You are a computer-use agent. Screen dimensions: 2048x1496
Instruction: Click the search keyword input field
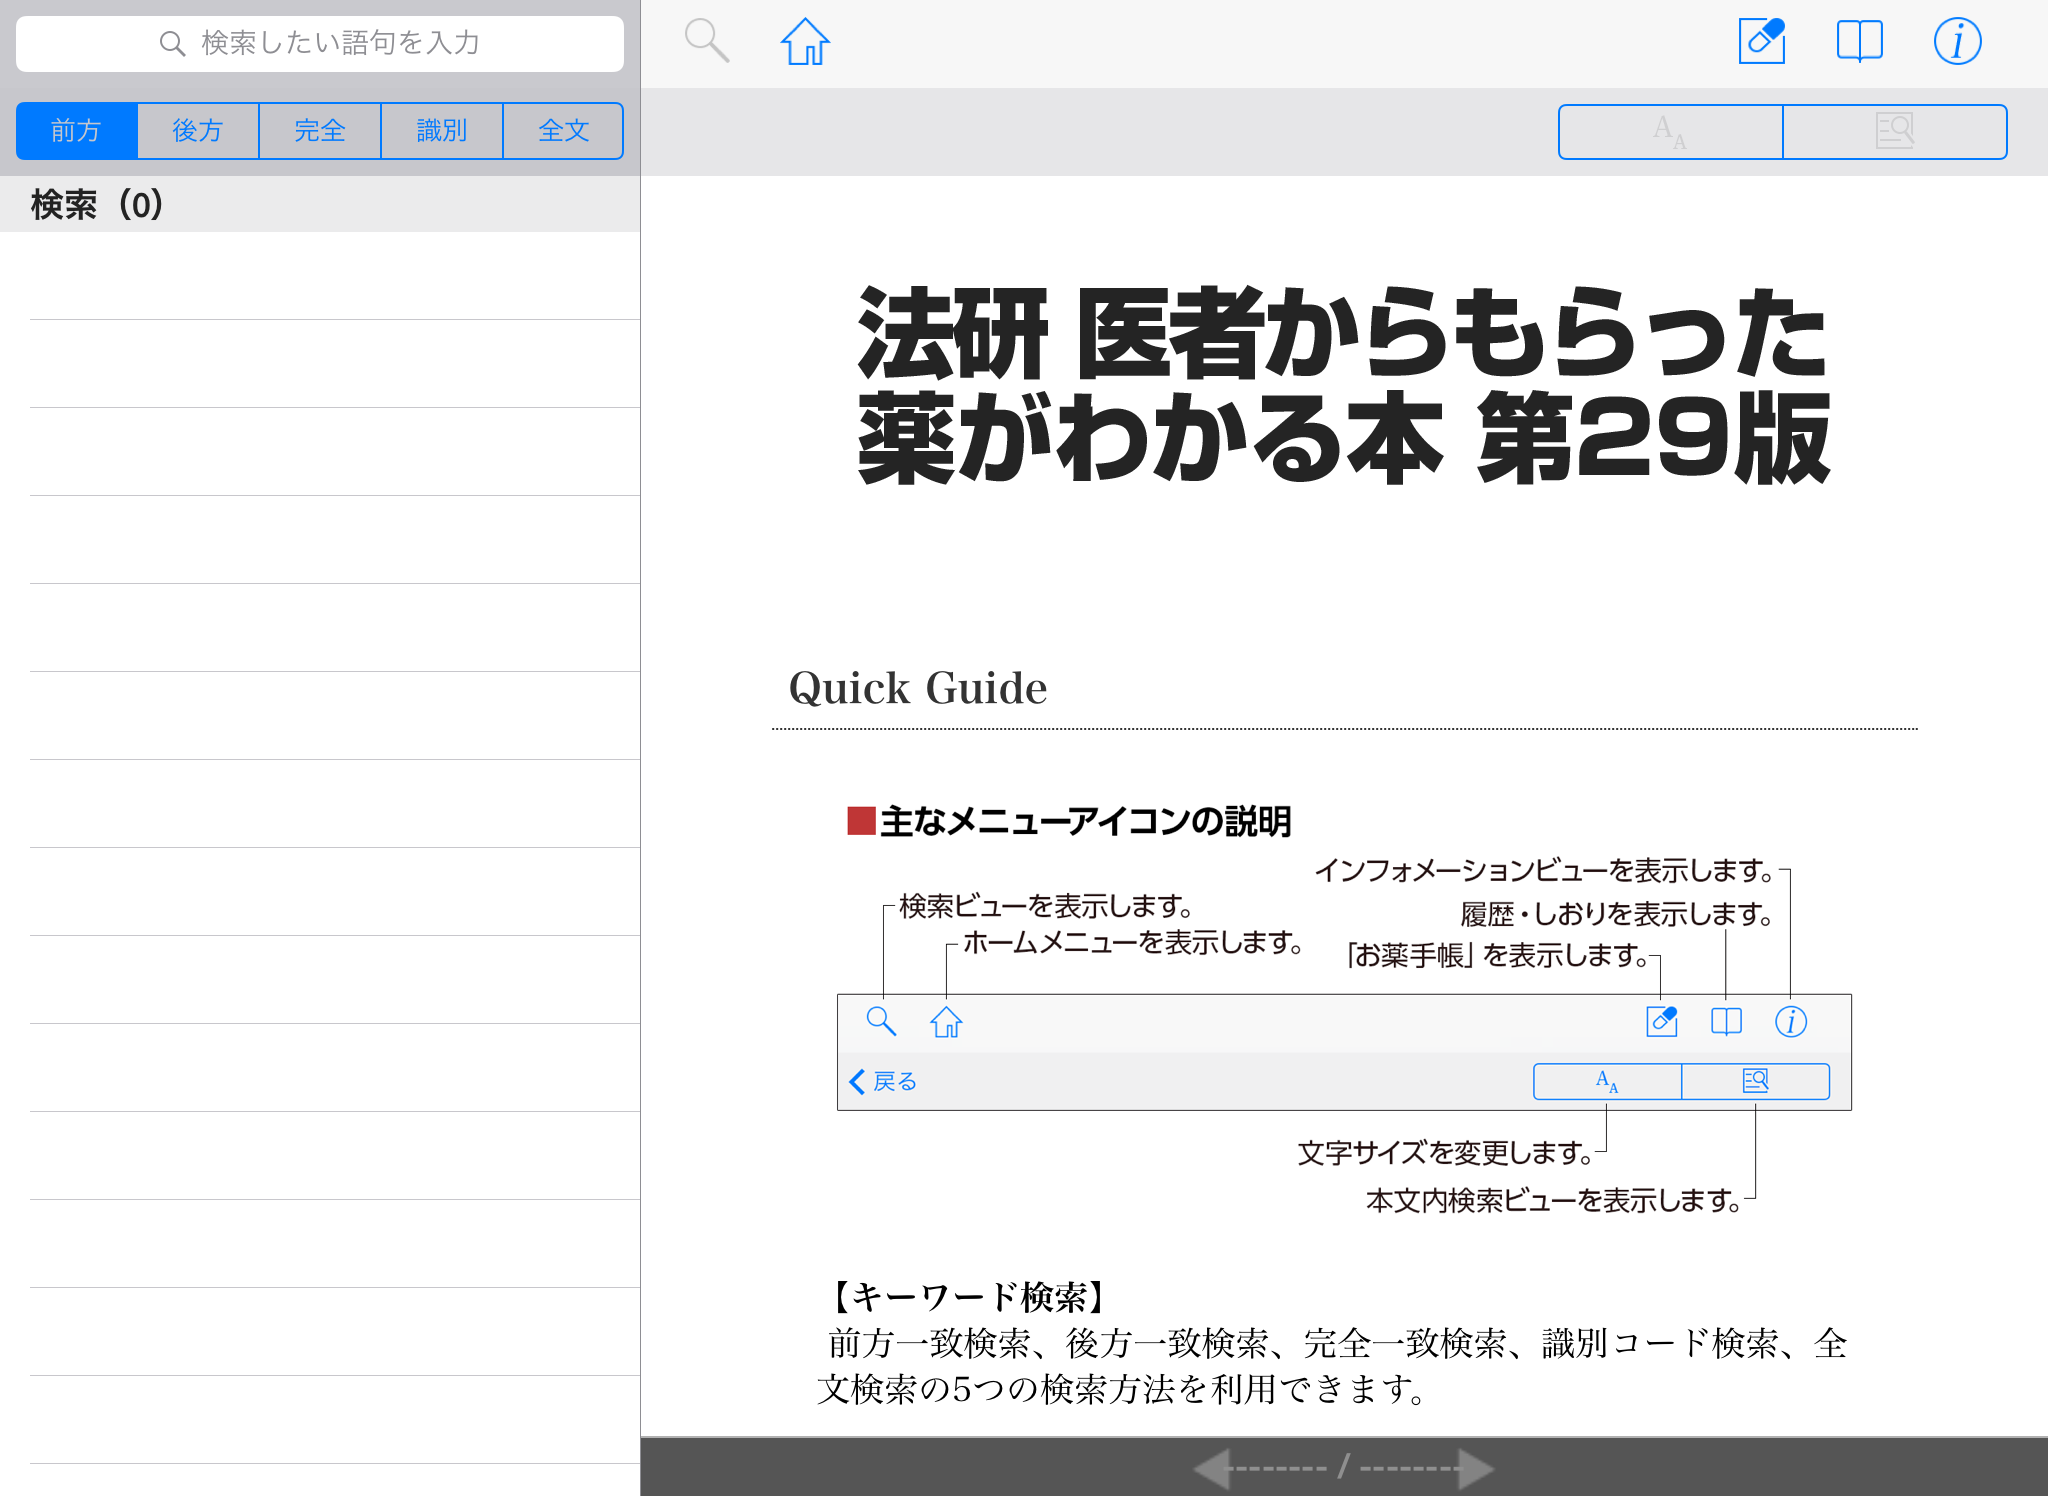(x=320, y=43)
